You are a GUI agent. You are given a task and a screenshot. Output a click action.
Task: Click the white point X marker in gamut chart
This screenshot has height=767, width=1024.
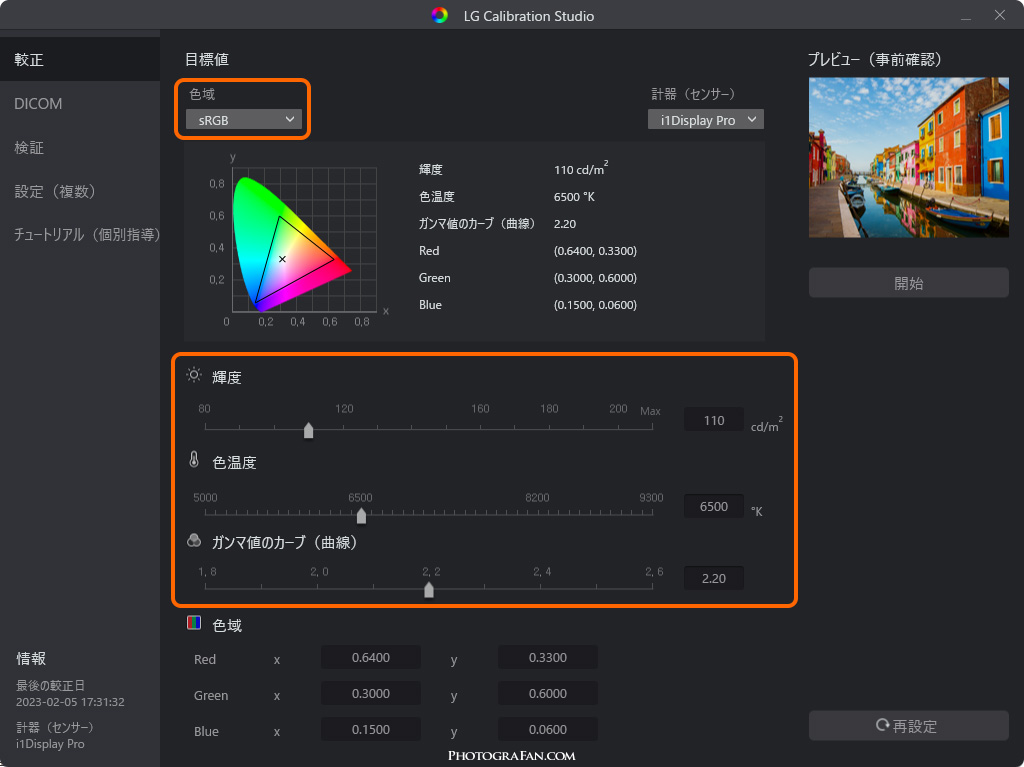point(282,259)
